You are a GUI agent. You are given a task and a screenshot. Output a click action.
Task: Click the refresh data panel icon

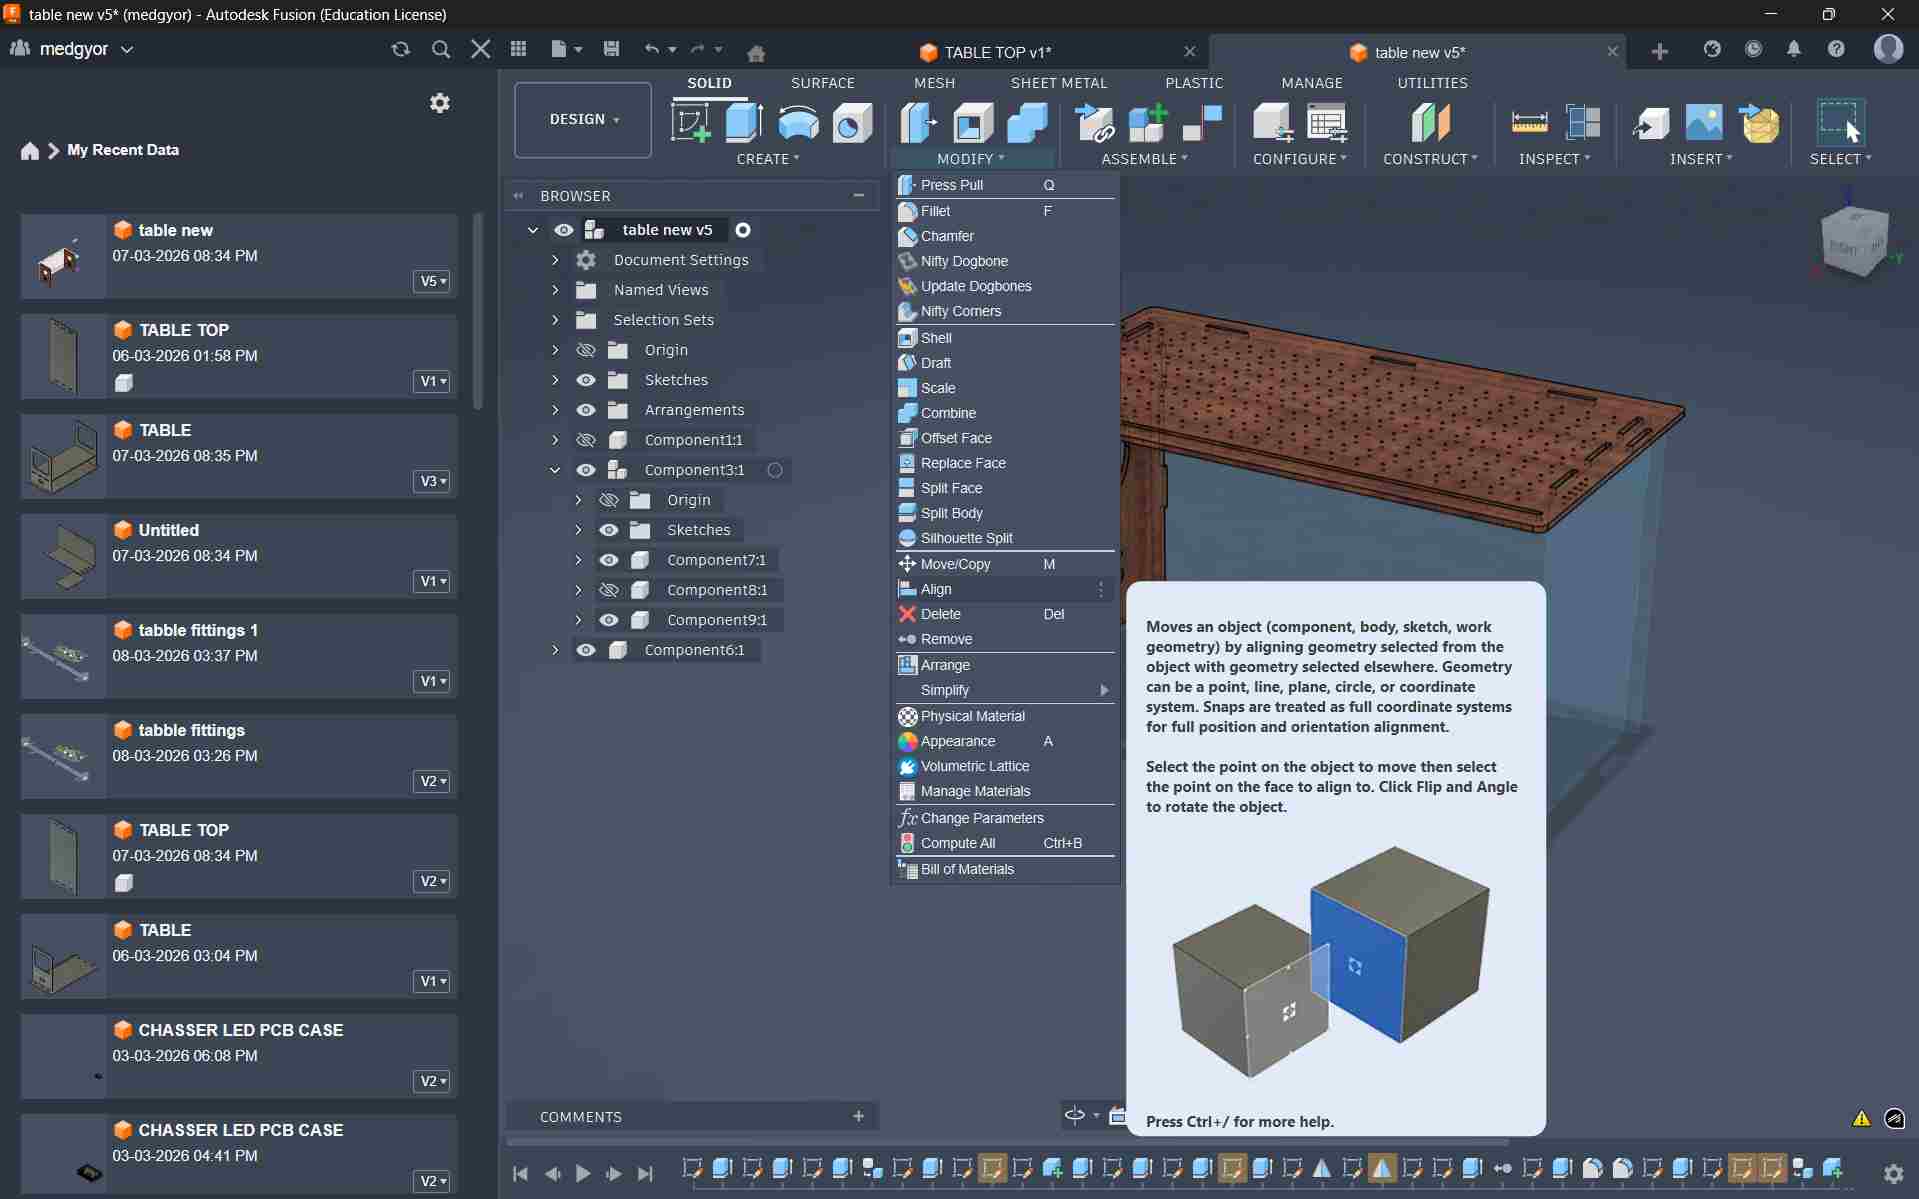coord(401,49)
